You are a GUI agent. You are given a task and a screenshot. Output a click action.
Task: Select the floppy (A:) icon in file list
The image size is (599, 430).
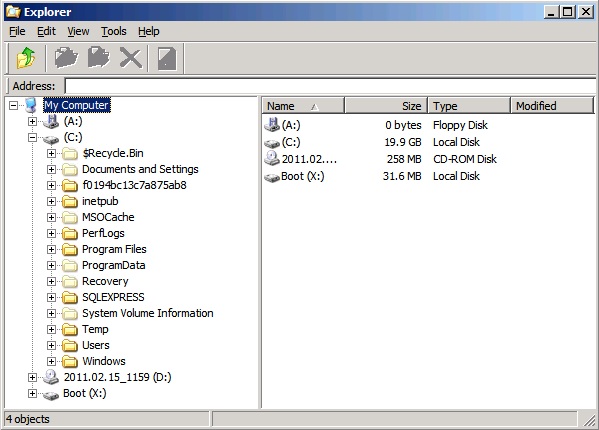coord(272,124)
